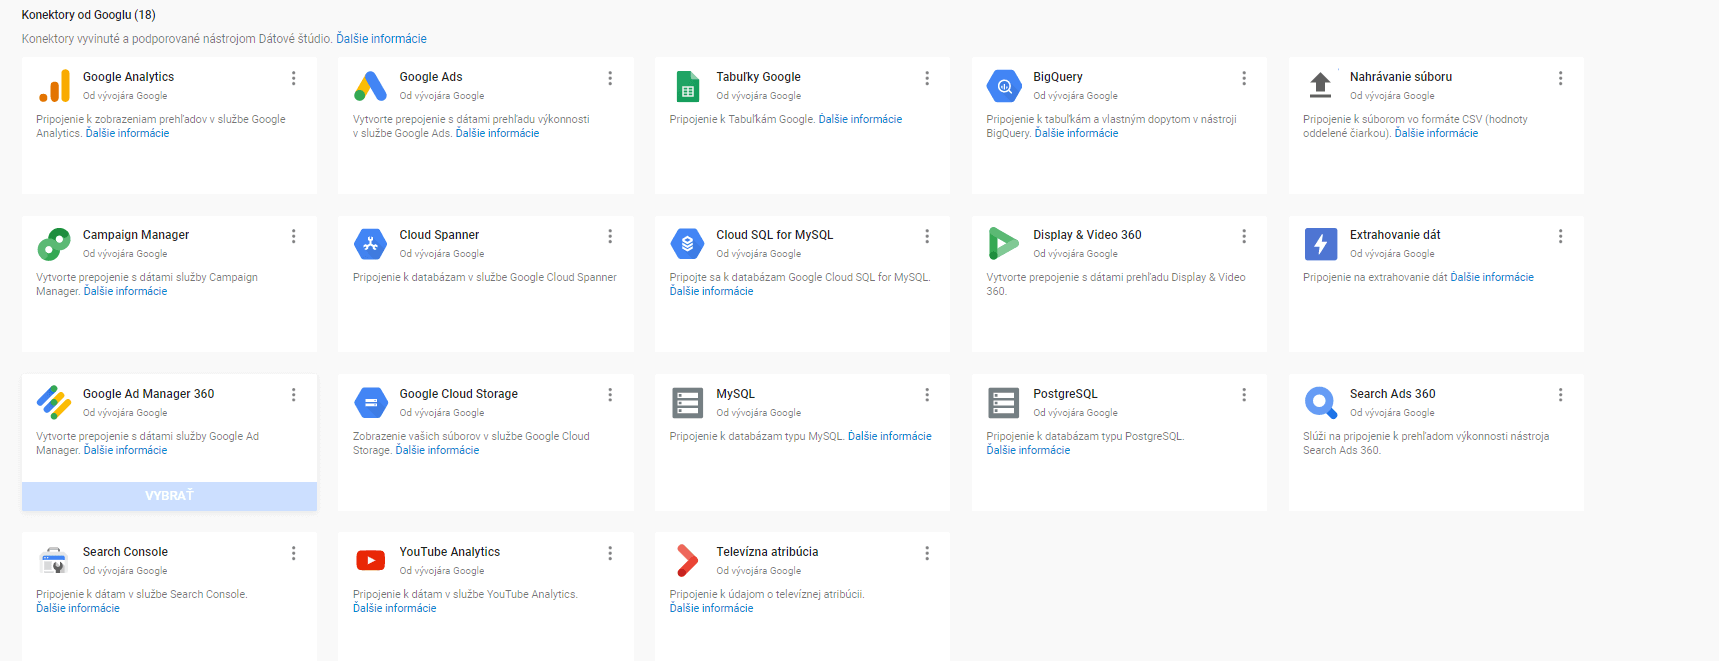
Task: Select the Google Ad Manager 360 icon
Action: (x=54, y=403)
